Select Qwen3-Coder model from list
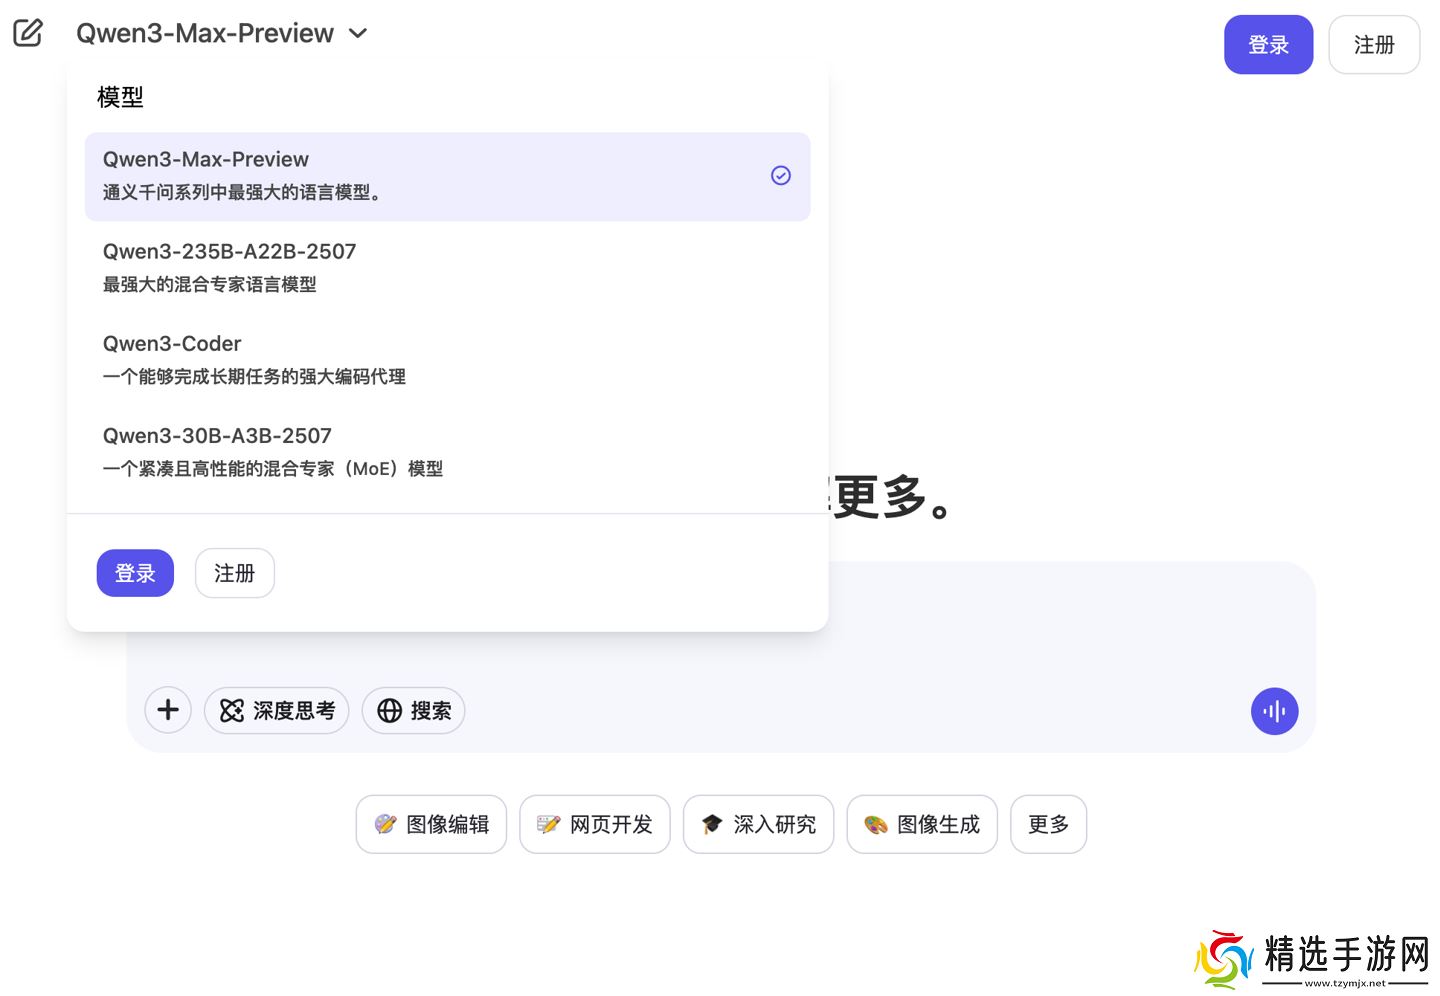Viewport: 1440px width, 996px height. pos(447,359)
